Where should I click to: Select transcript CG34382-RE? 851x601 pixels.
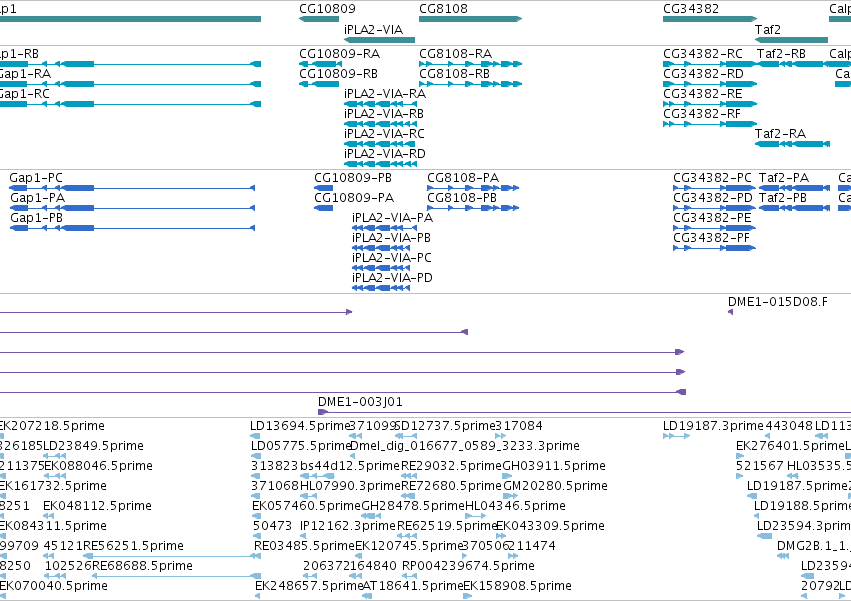pyautogui.click(x=702, y=94)
